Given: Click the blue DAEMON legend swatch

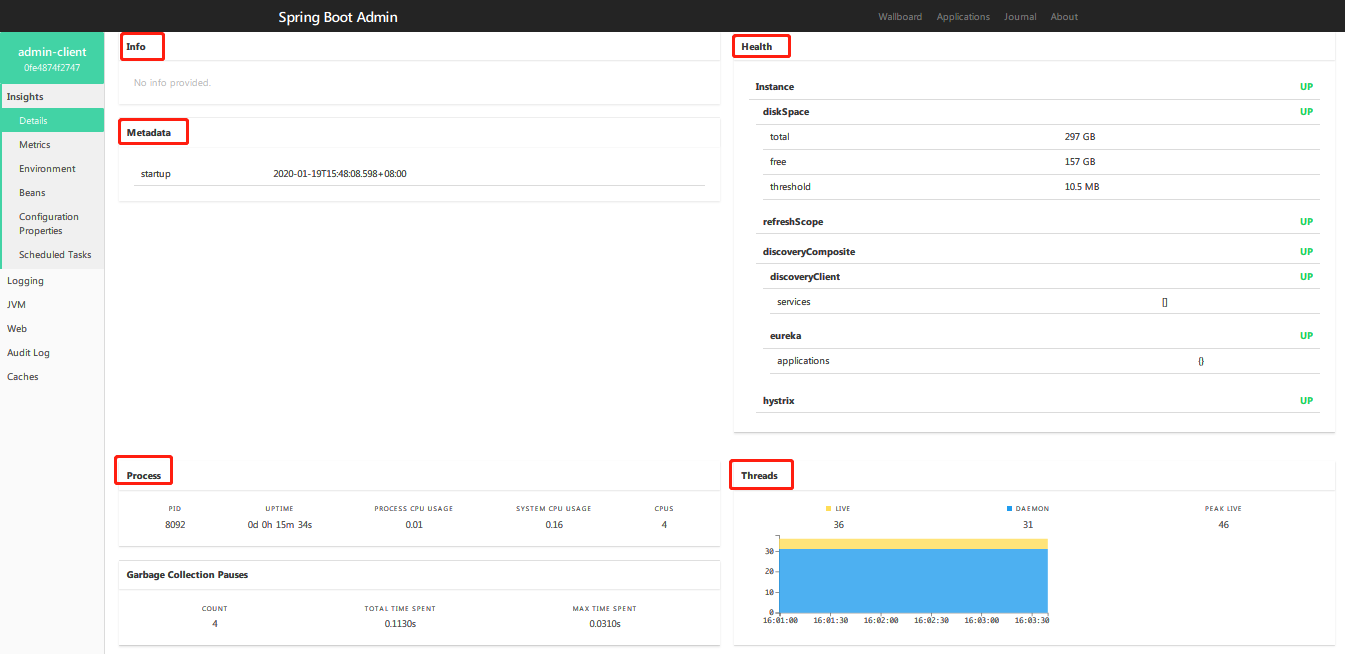Looking at the screenshot, I should pos(1009,509).
